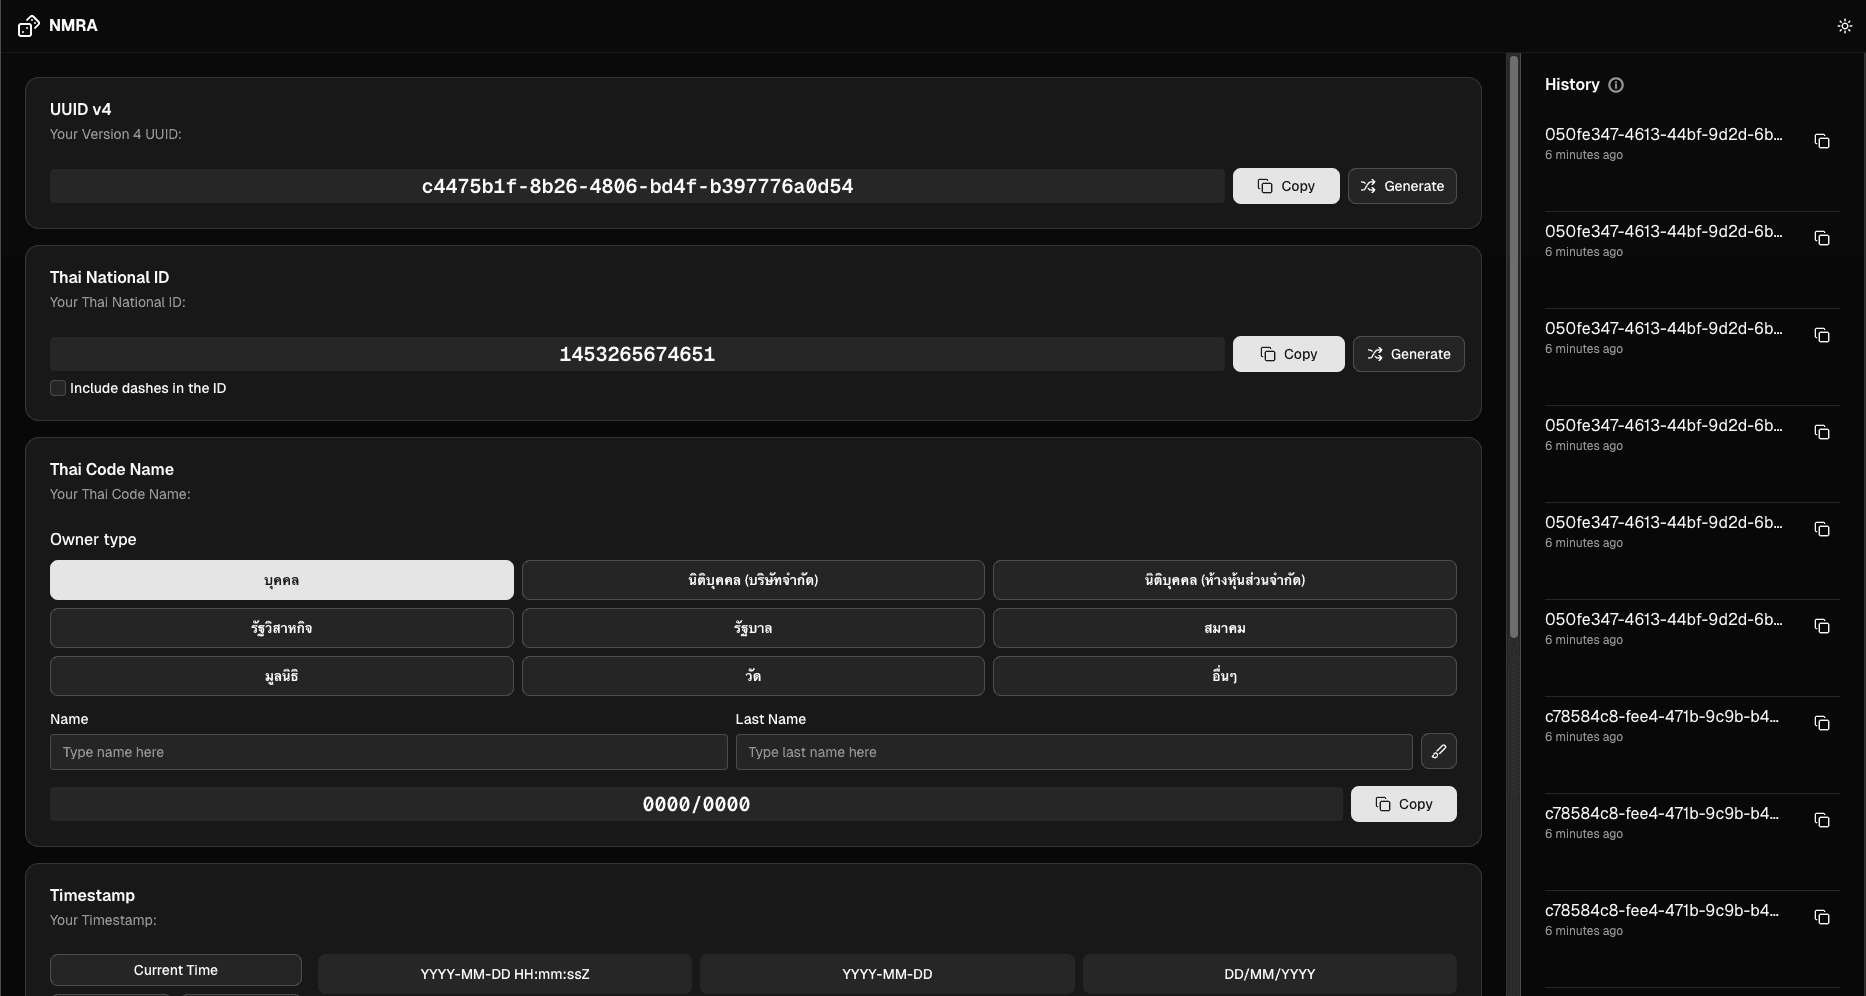Choose the DD/MM/YYYY timestamp format
Screen dimensions: 1866x996
pyautogui.click(x=1268, y=974)
